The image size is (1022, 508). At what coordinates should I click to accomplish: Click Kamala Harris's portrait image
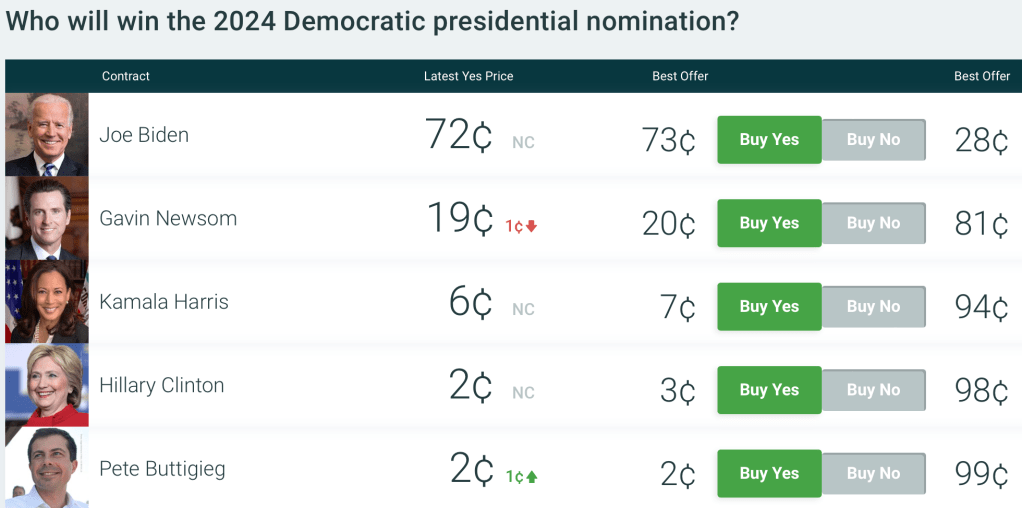(46, 302)
